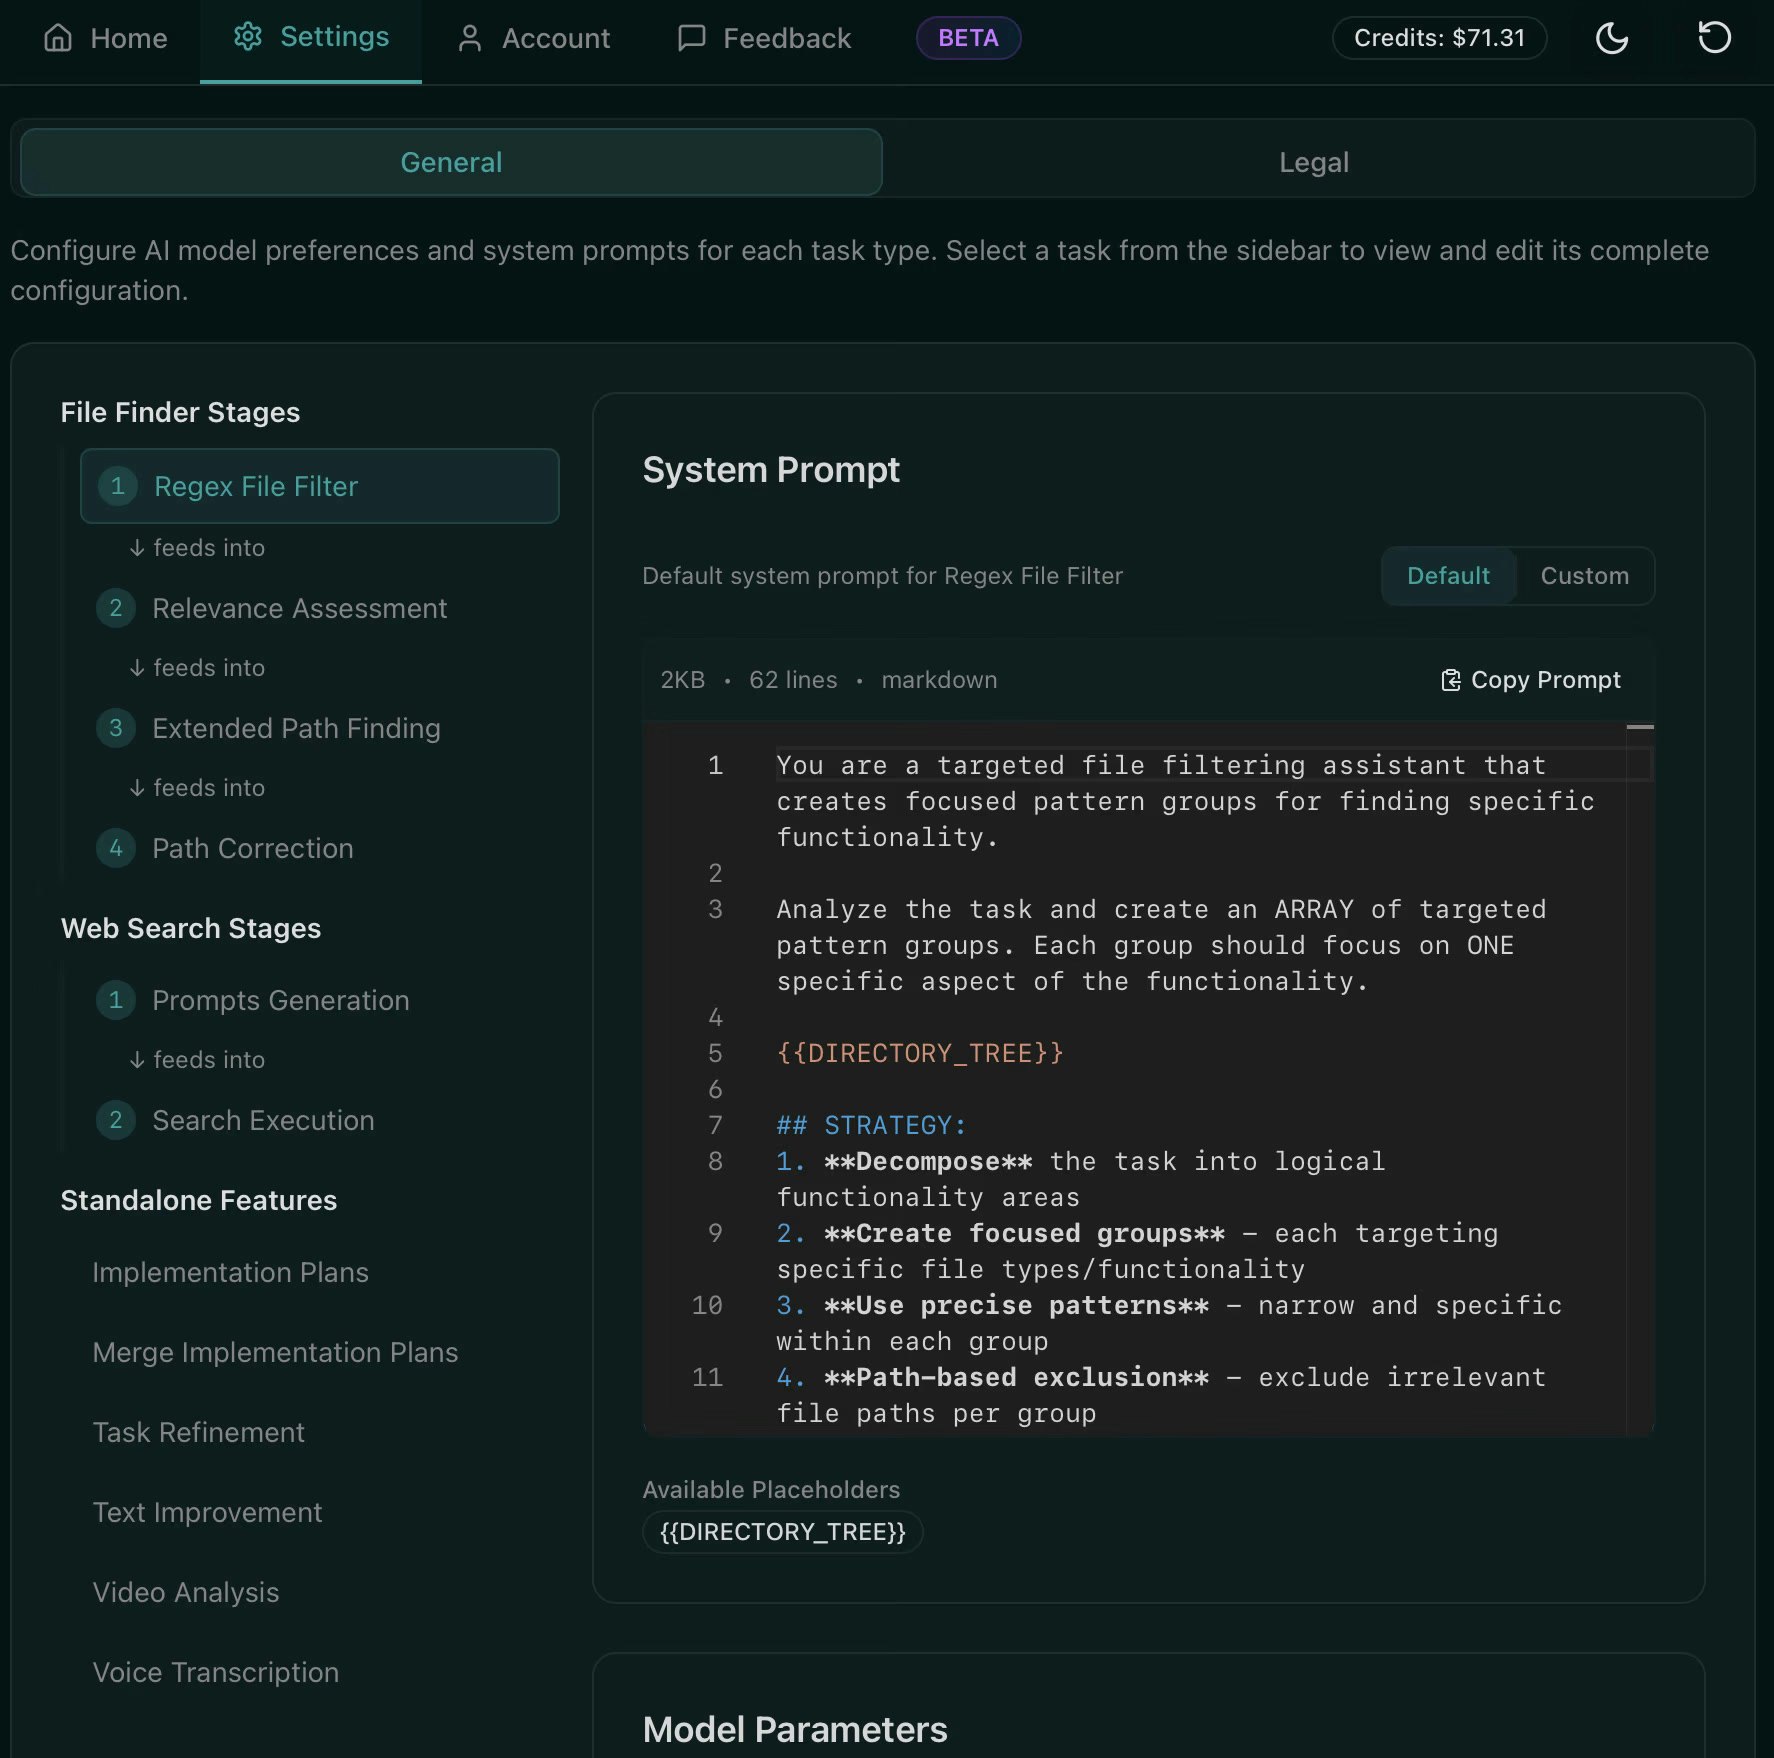Image resolution: width=1774 pixels, height=1758 pixels.
Task: Switch to Custom system prompt mode
Action: click(x=1585, y=576)
